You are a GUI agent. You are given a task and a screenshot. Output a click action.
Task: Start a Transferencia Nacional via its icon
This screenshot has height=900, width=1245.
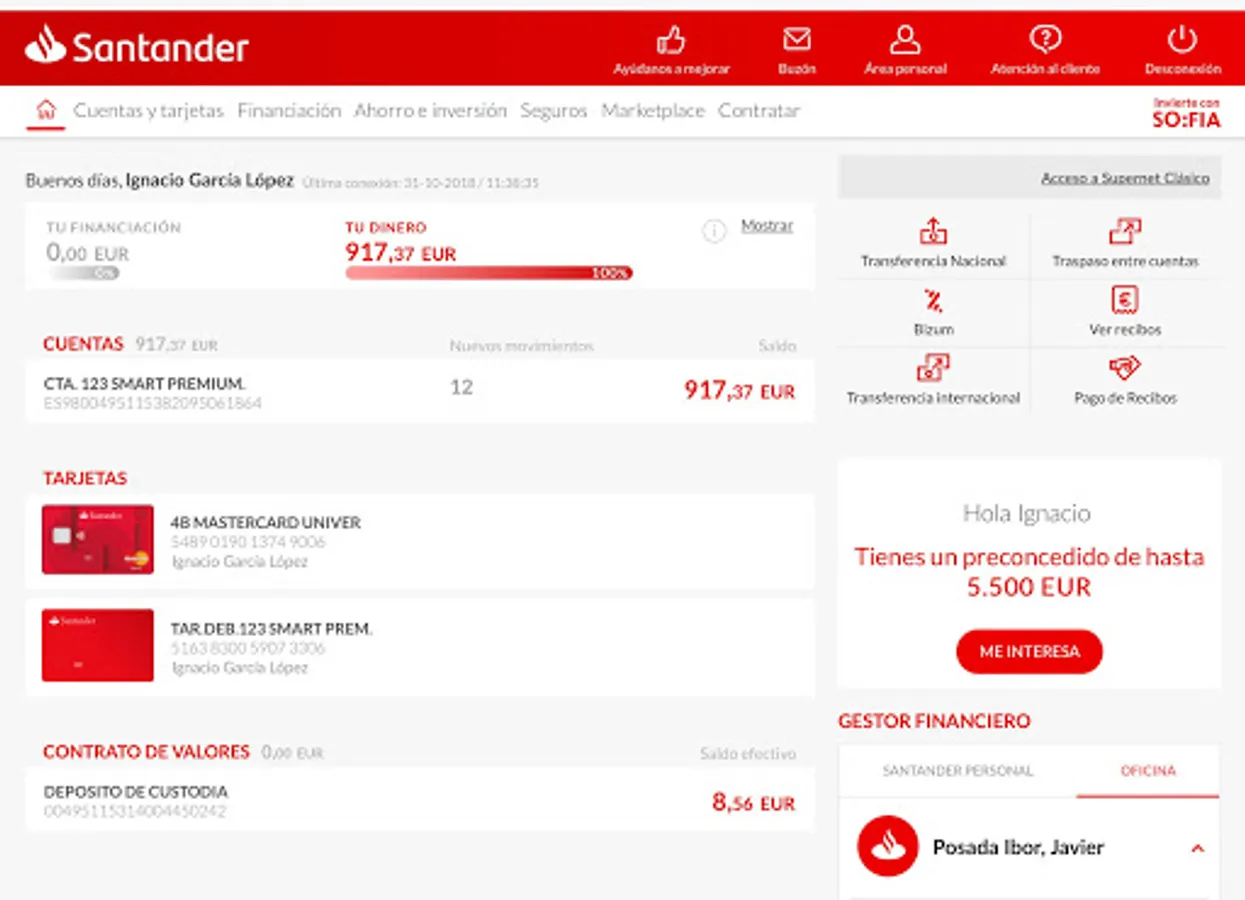coord(933,231)
